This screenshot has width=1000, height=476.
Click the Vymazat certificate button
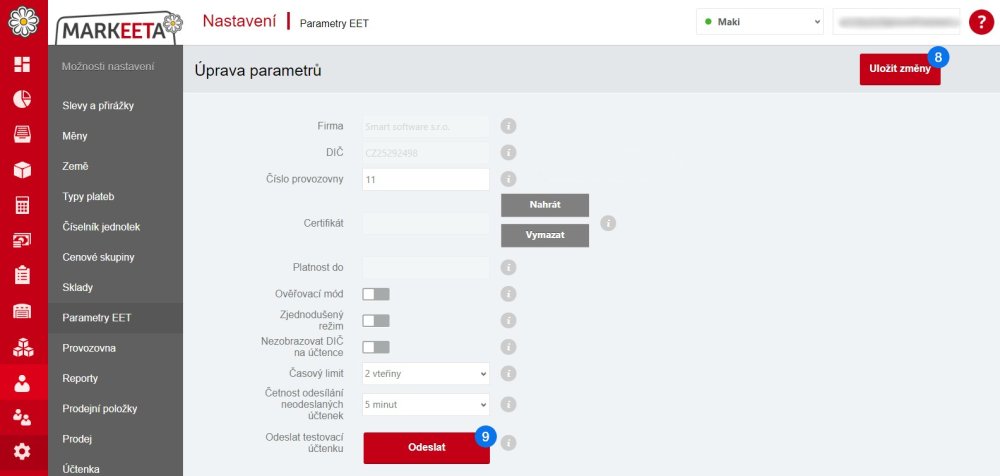pyautogui.click(x=545, y=235)
